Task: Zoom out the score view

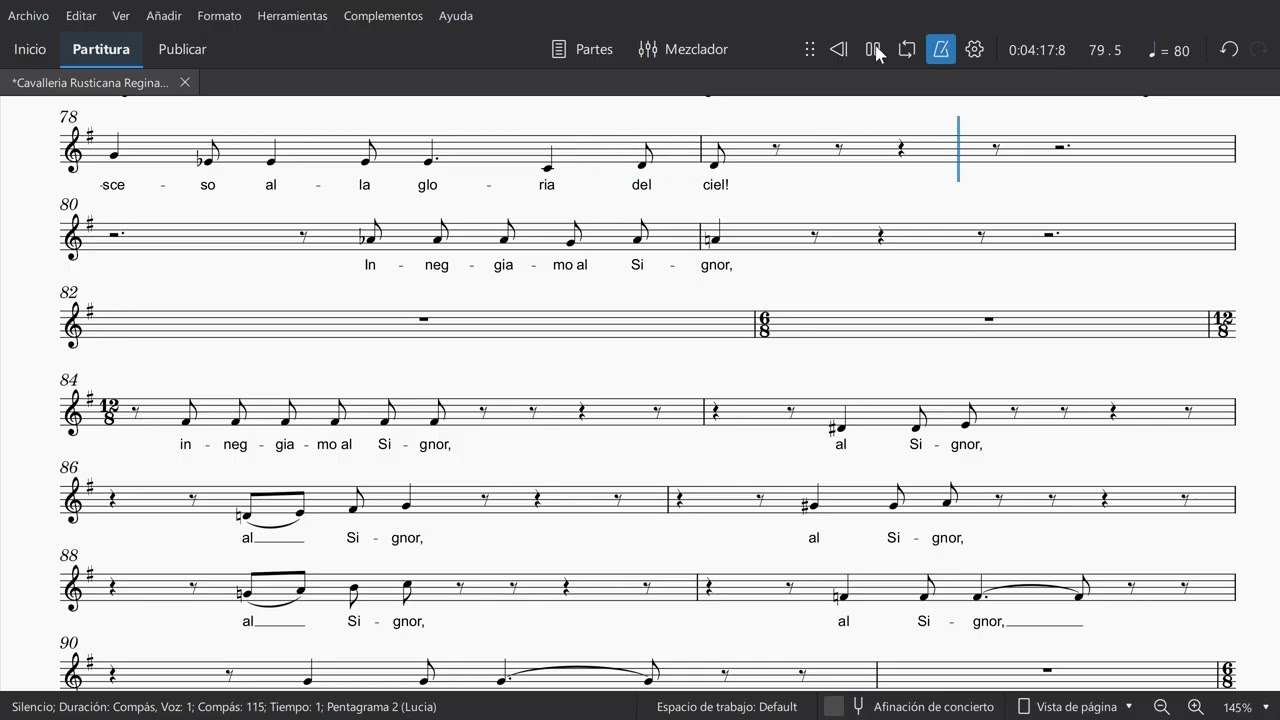Action: (1162, 707)
